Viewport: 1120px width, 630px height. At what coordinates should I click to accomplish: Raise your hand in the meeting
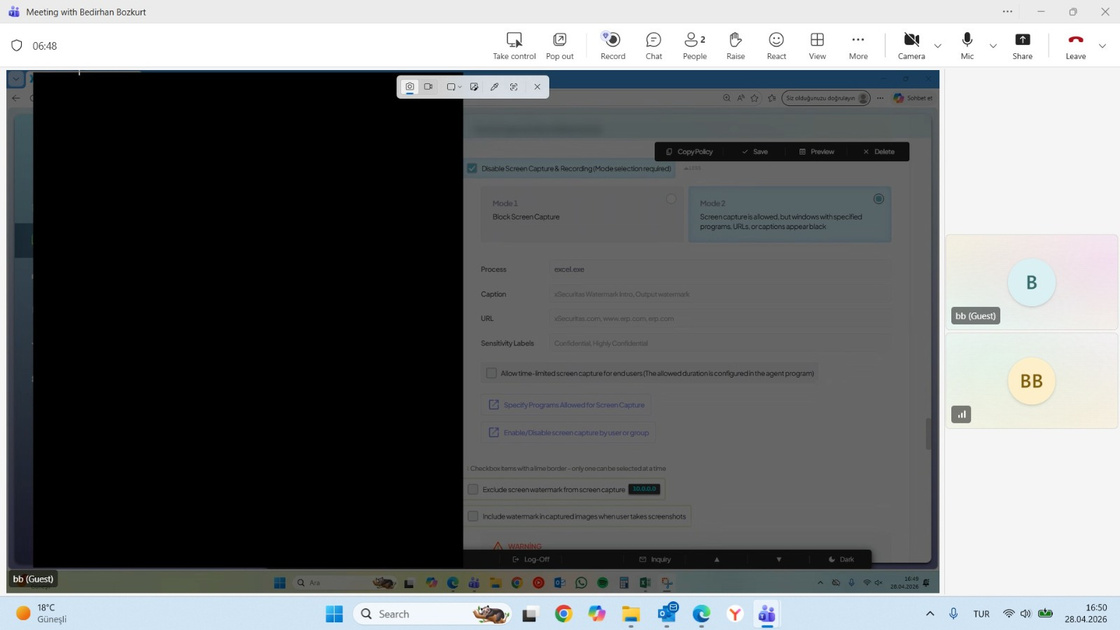click(735, 46)
